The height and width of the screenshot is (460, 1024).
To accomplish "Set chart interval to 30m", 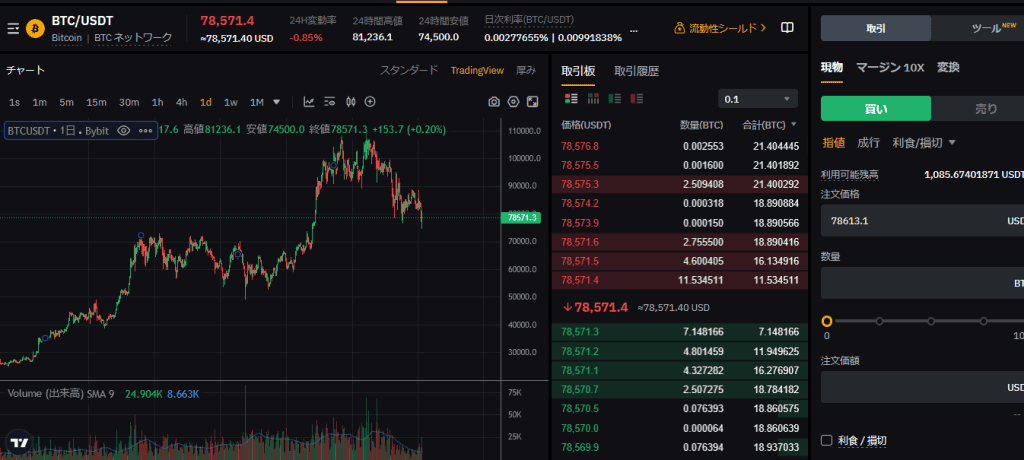I will 129,103.
